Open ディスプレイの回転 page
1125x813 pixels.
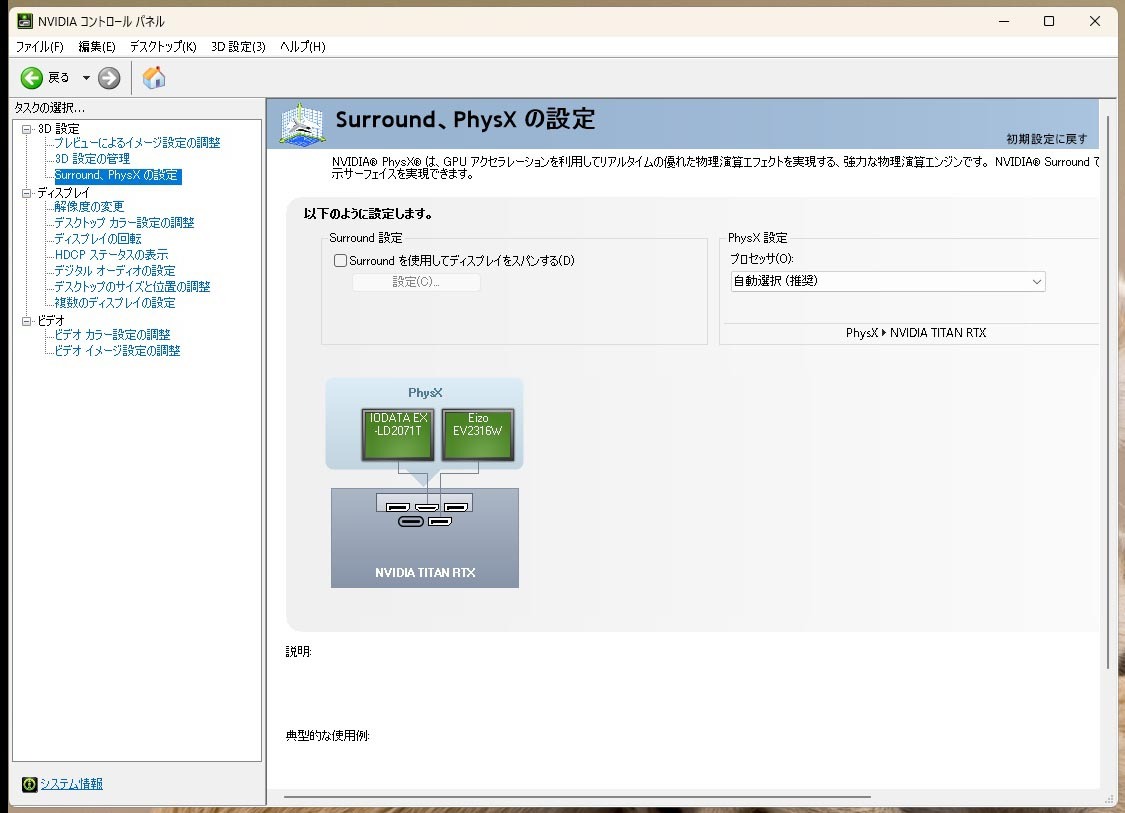98,238
